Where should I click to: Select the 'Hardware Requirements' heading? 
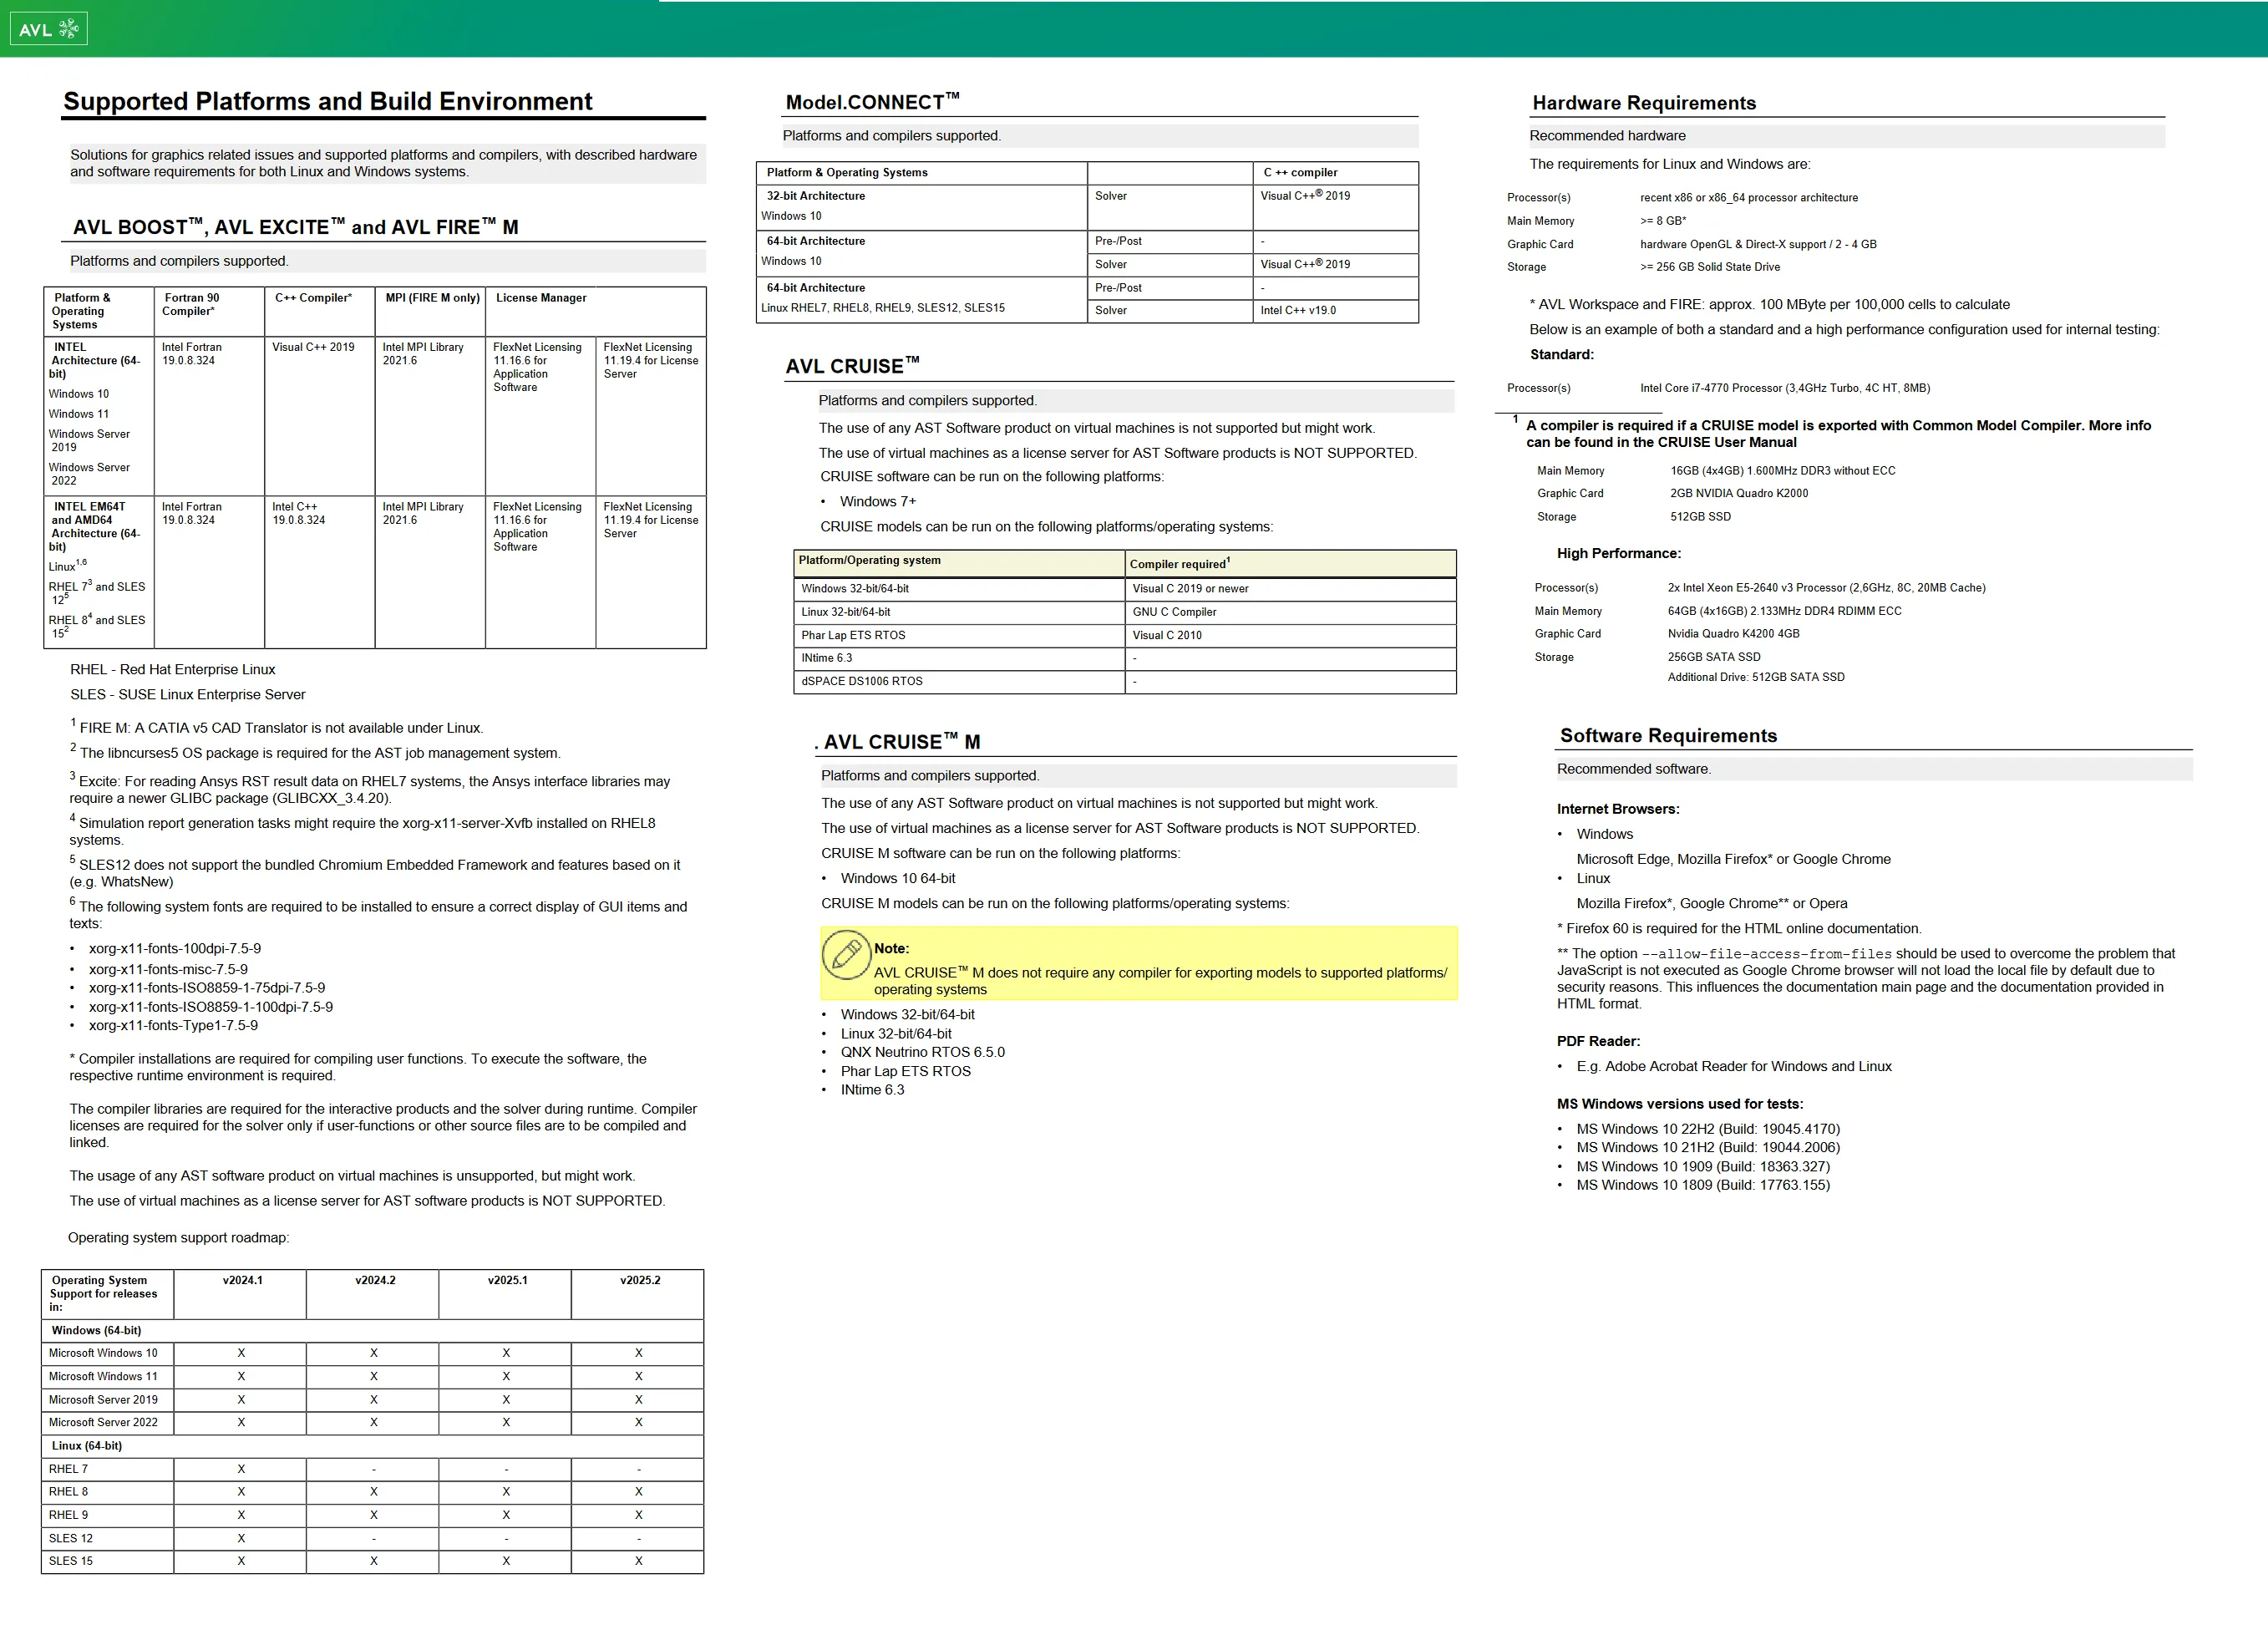[1644, 103]
